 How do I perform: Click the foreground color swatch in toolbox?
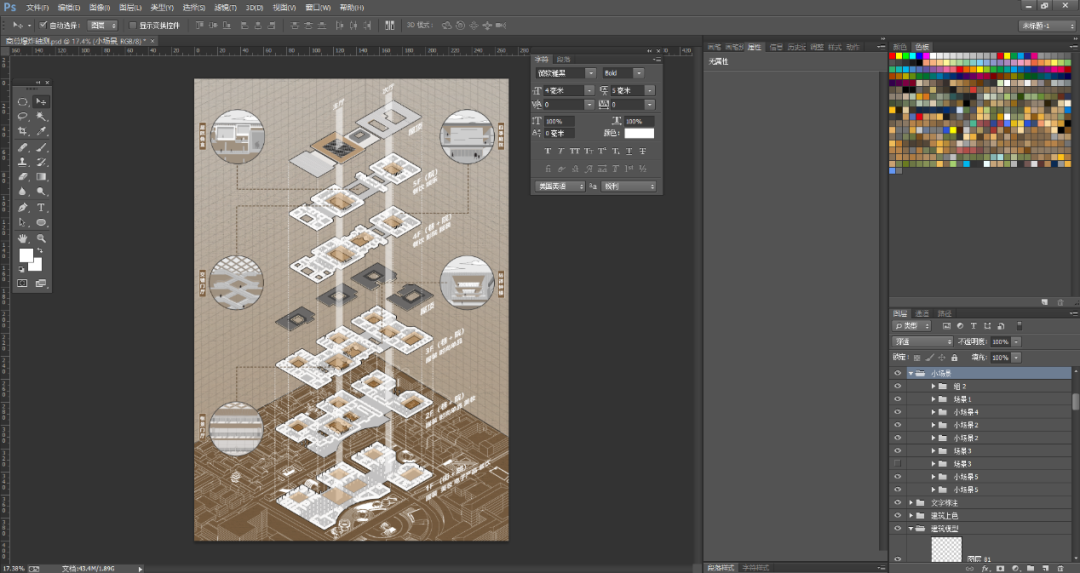(26, 256)
